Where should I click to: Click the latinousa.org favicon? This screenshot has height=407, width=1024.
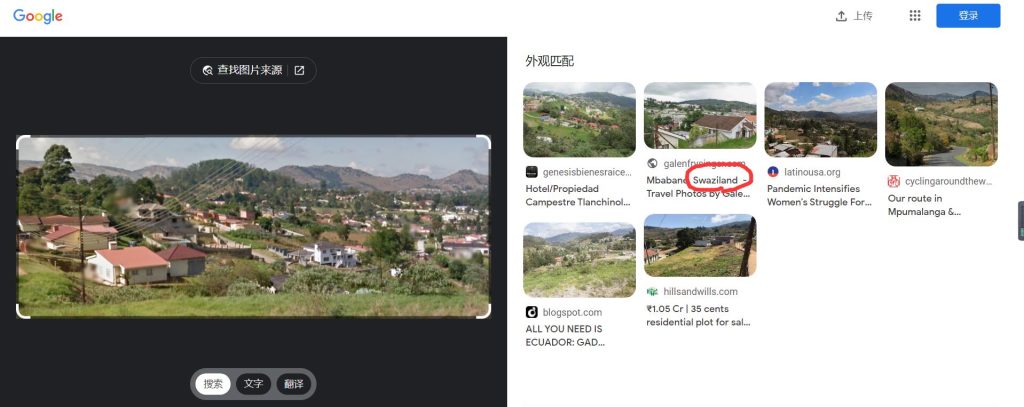773,172
